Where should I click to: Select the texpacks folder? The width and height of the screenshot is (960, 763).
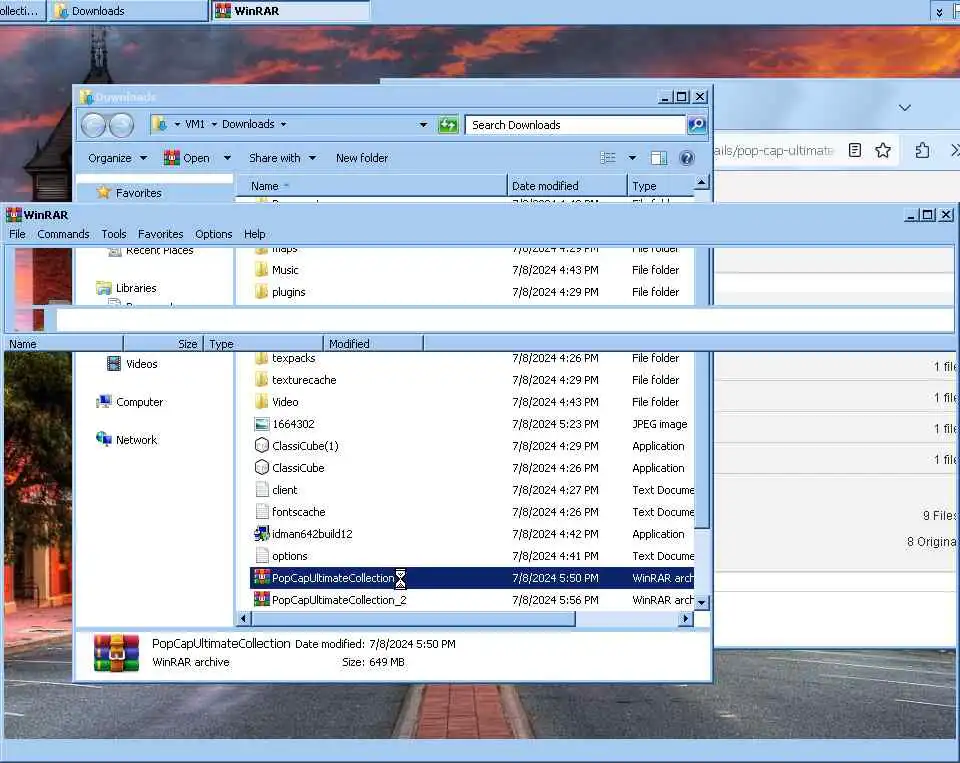point(294,358)
